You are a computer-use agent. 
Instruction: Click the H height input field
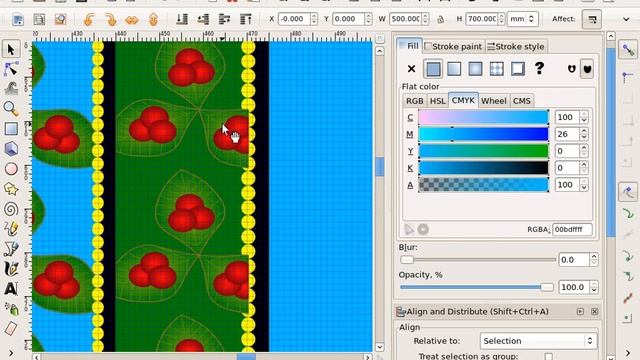coord(482,19)
